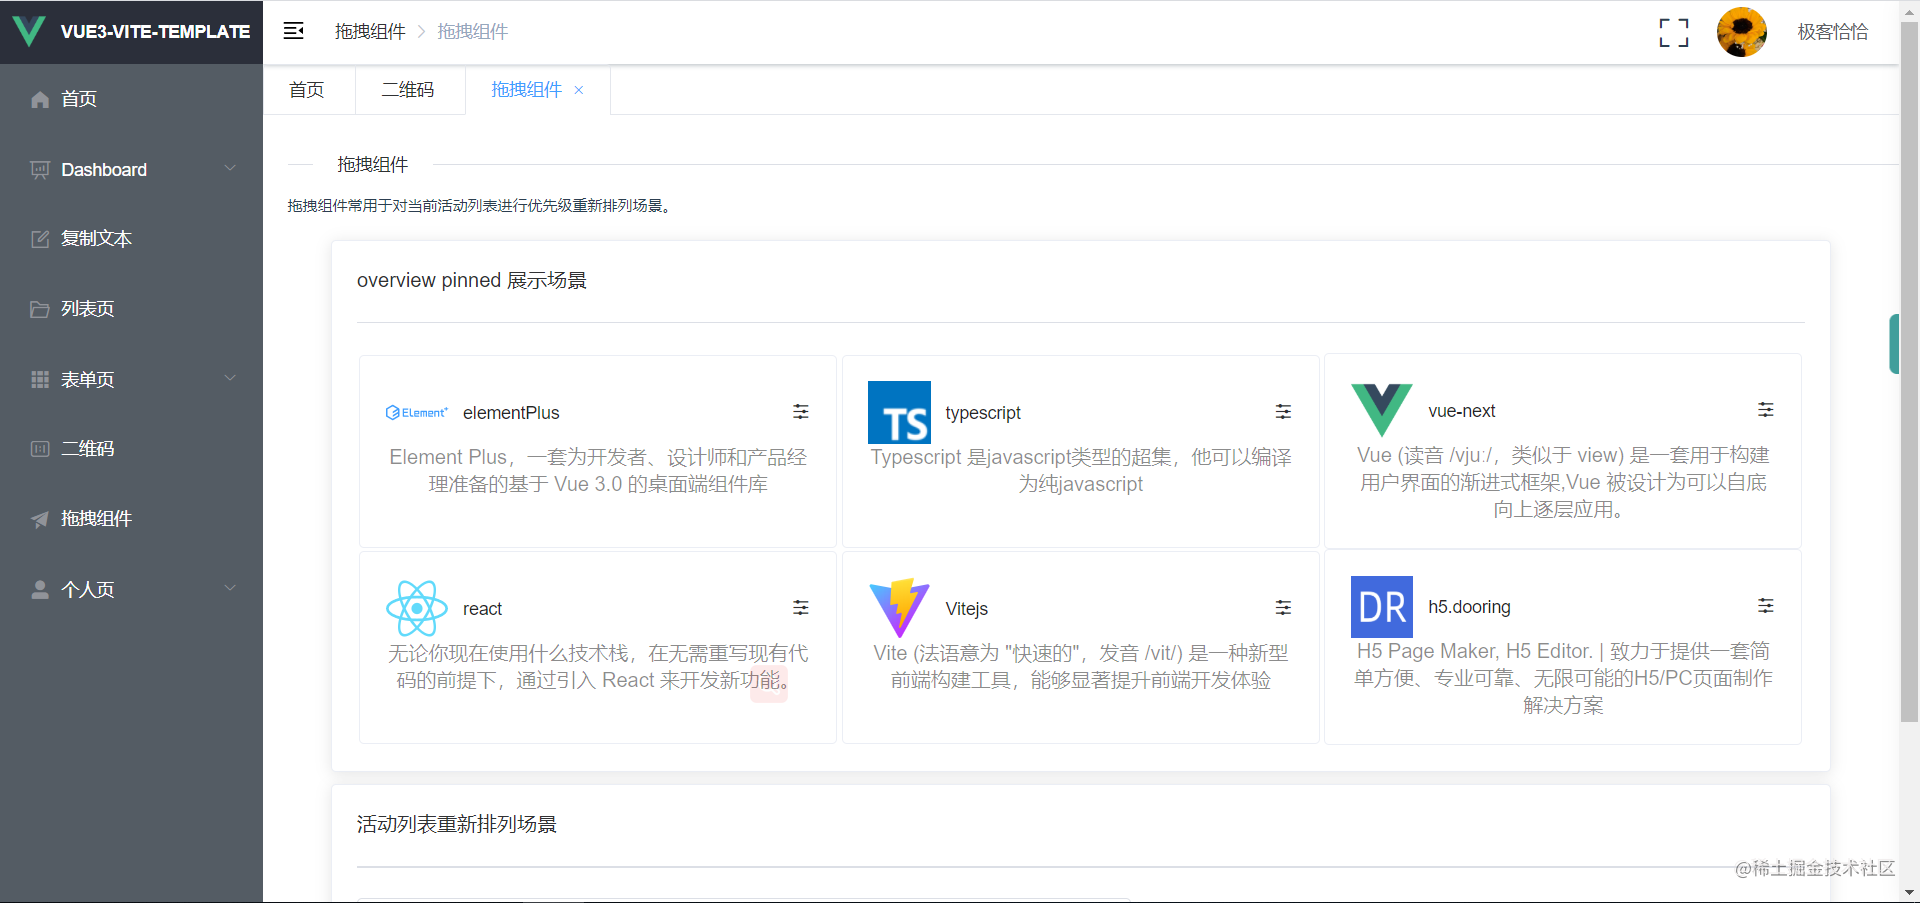Click the grid icon beside 表单页
Screen dimensions: 1920x903
[40, 379]
